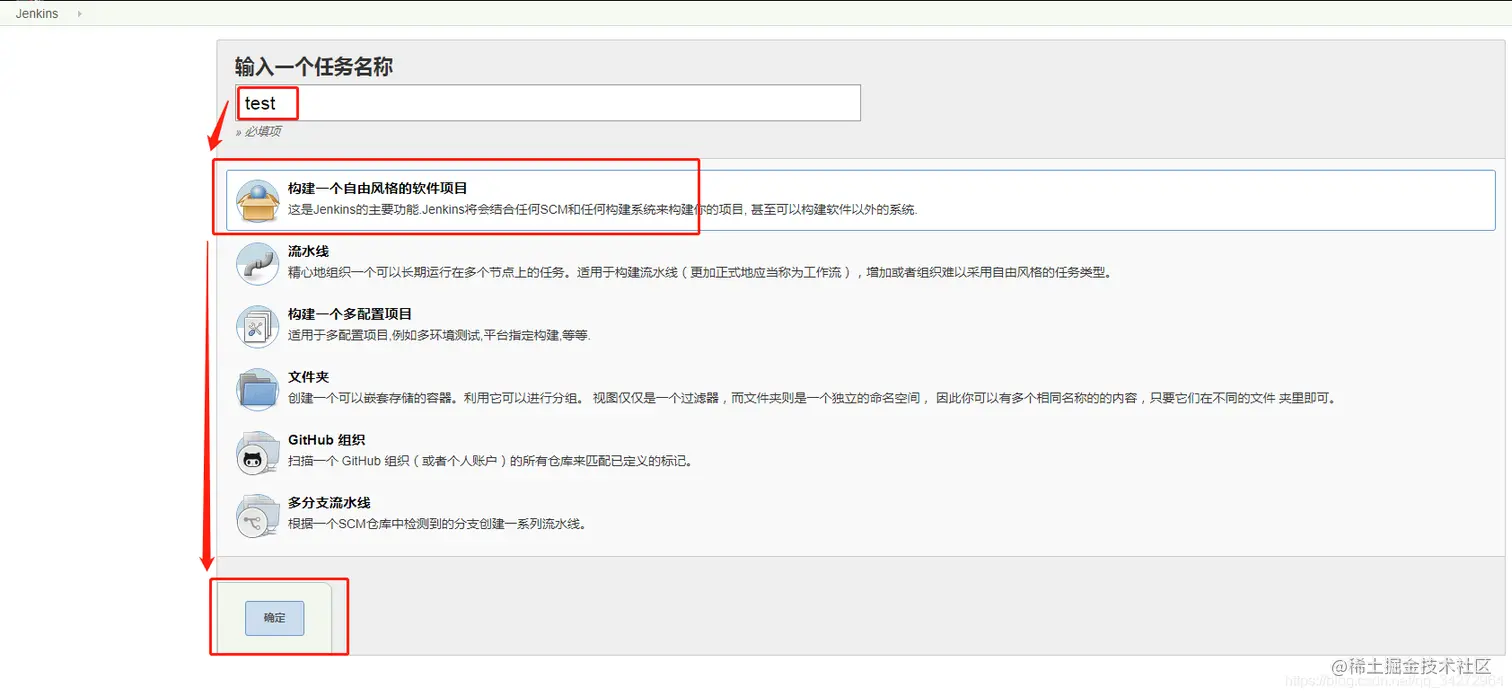Click the 输入一个任务名称 heading
1512x697 pixels.
click(x=314, y=66)
